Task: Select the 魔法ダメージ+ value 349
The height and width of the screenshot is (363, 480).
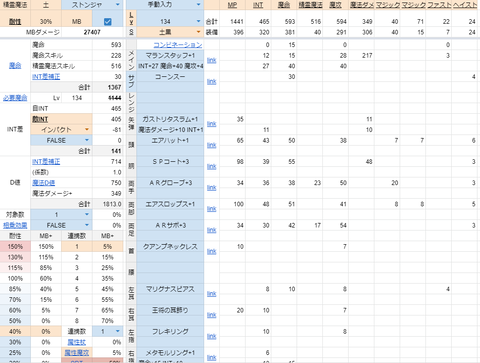Action: tap(108, 193)
